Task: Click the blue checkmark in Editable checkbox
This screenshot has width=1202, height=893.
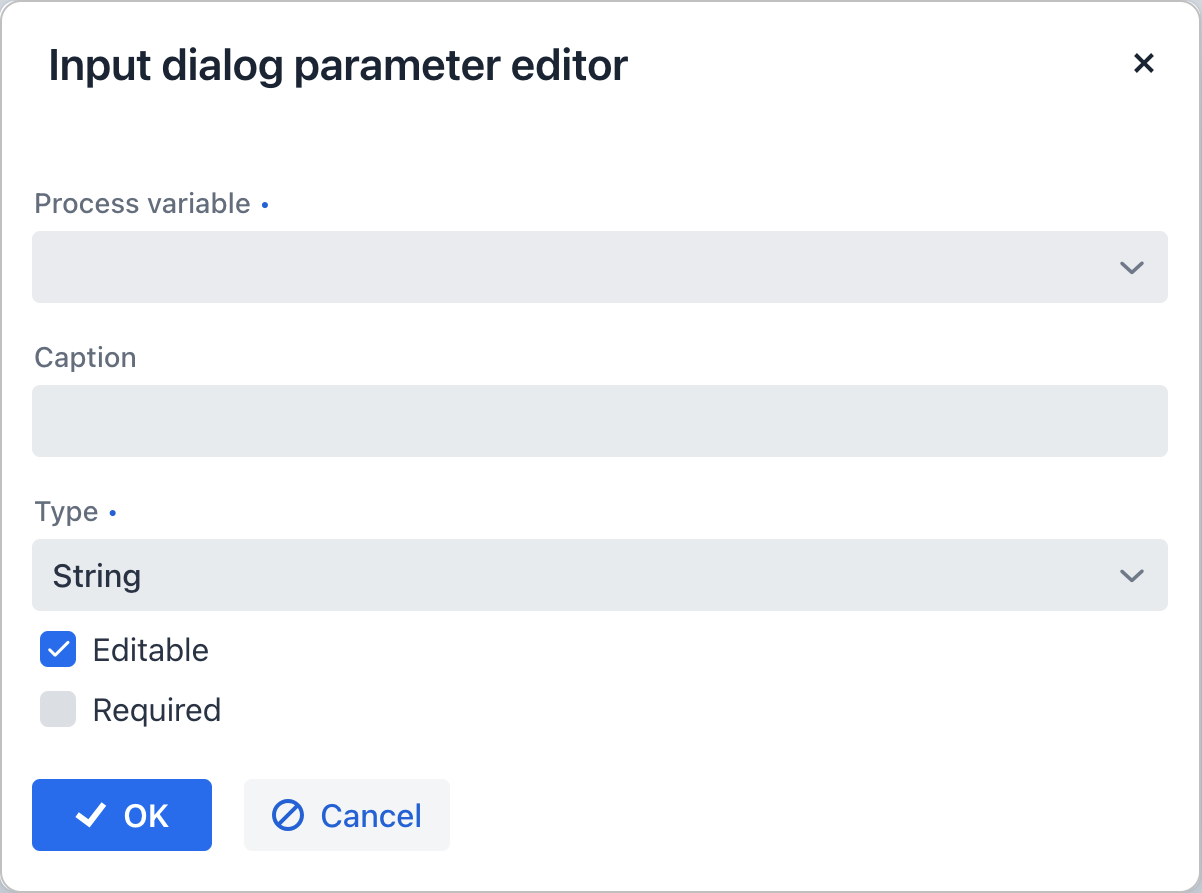Action: [x=57, y=649]
